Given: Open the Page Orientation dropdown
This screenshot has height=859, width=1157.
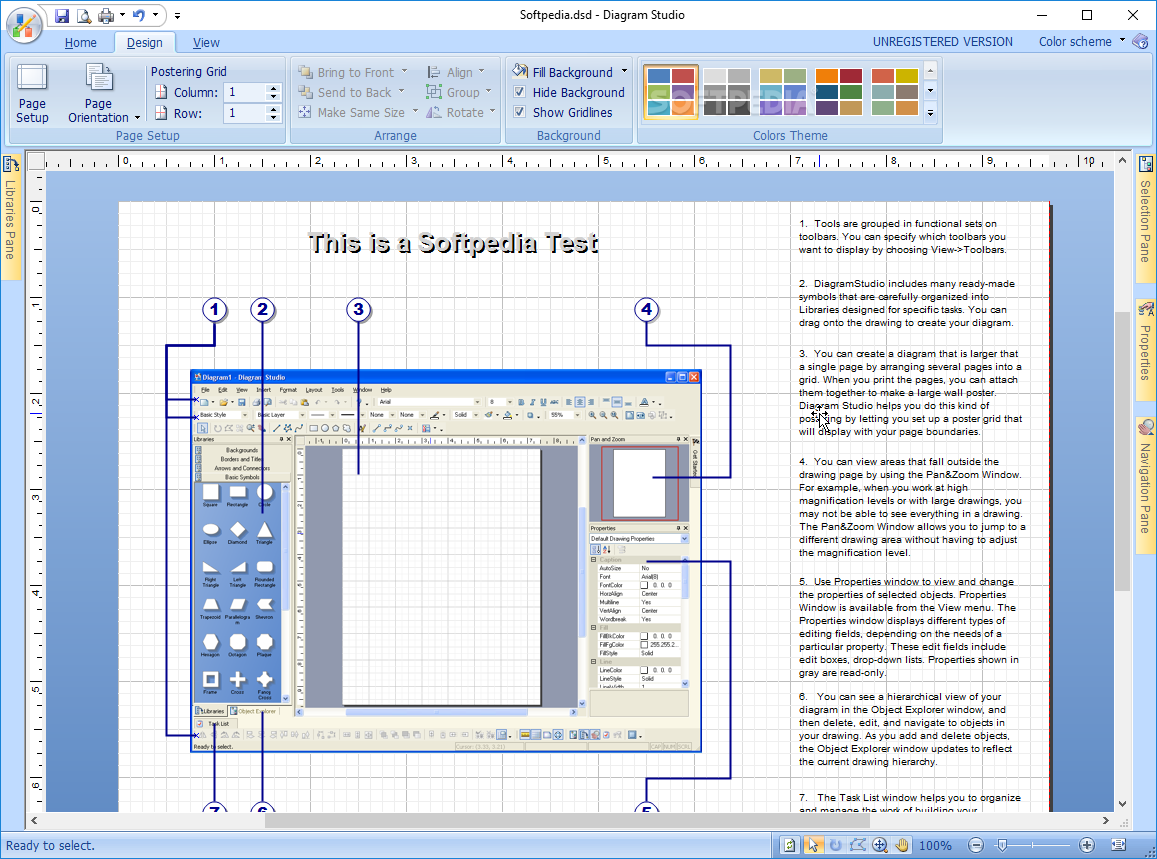Looking at the screenshot, I should click(x=103, y=94).
